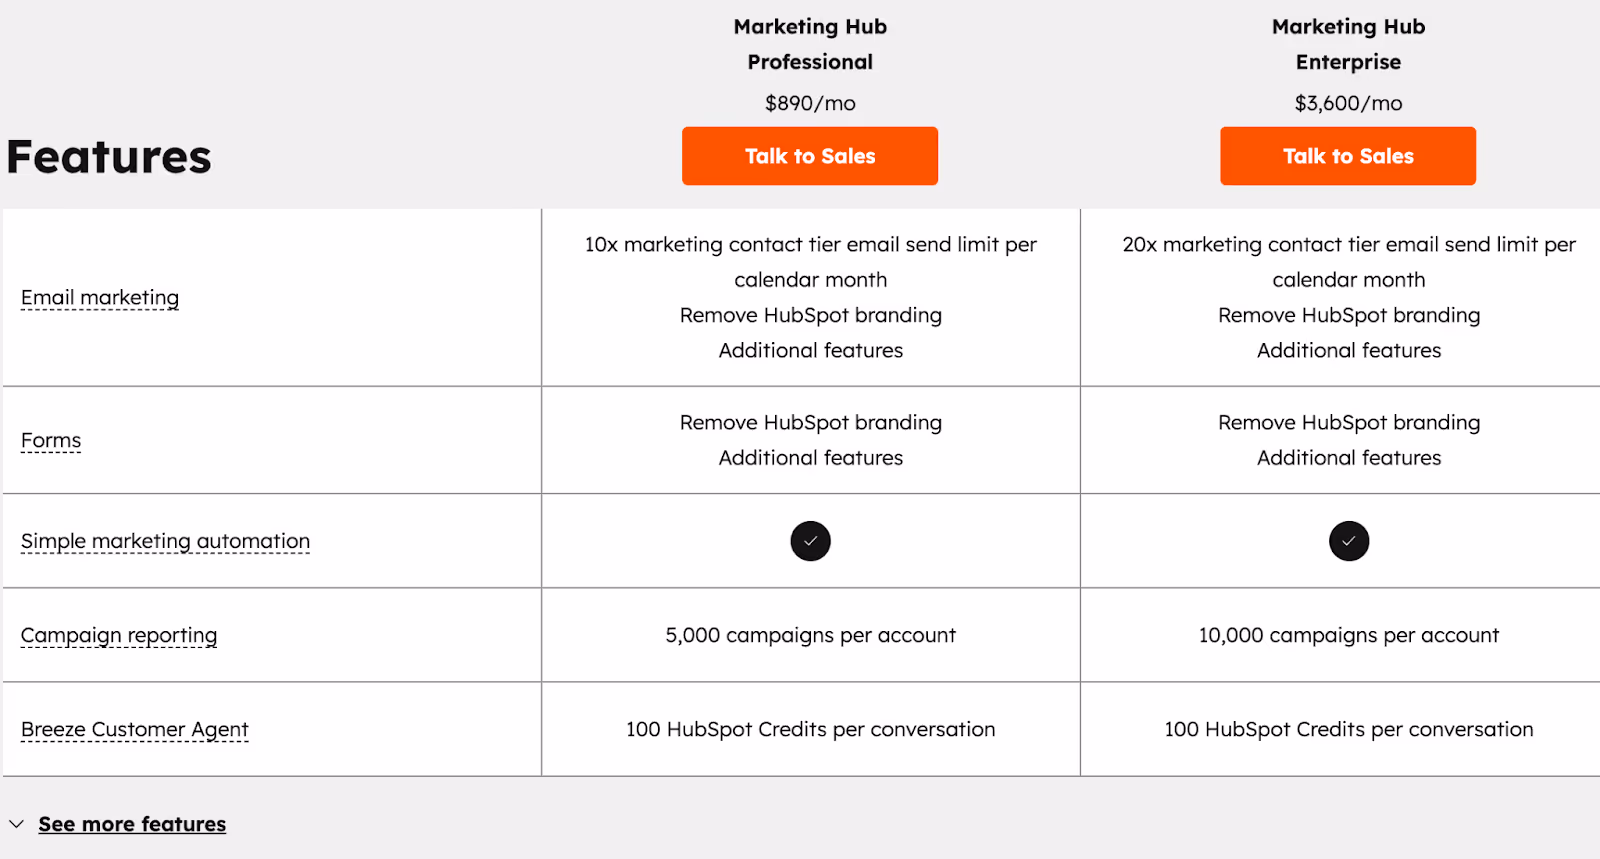Click Remove HubSpot branding under Forms Professional
This screenshot has height=859, width=1600.
pyautogui.click(x=810, y=422)
